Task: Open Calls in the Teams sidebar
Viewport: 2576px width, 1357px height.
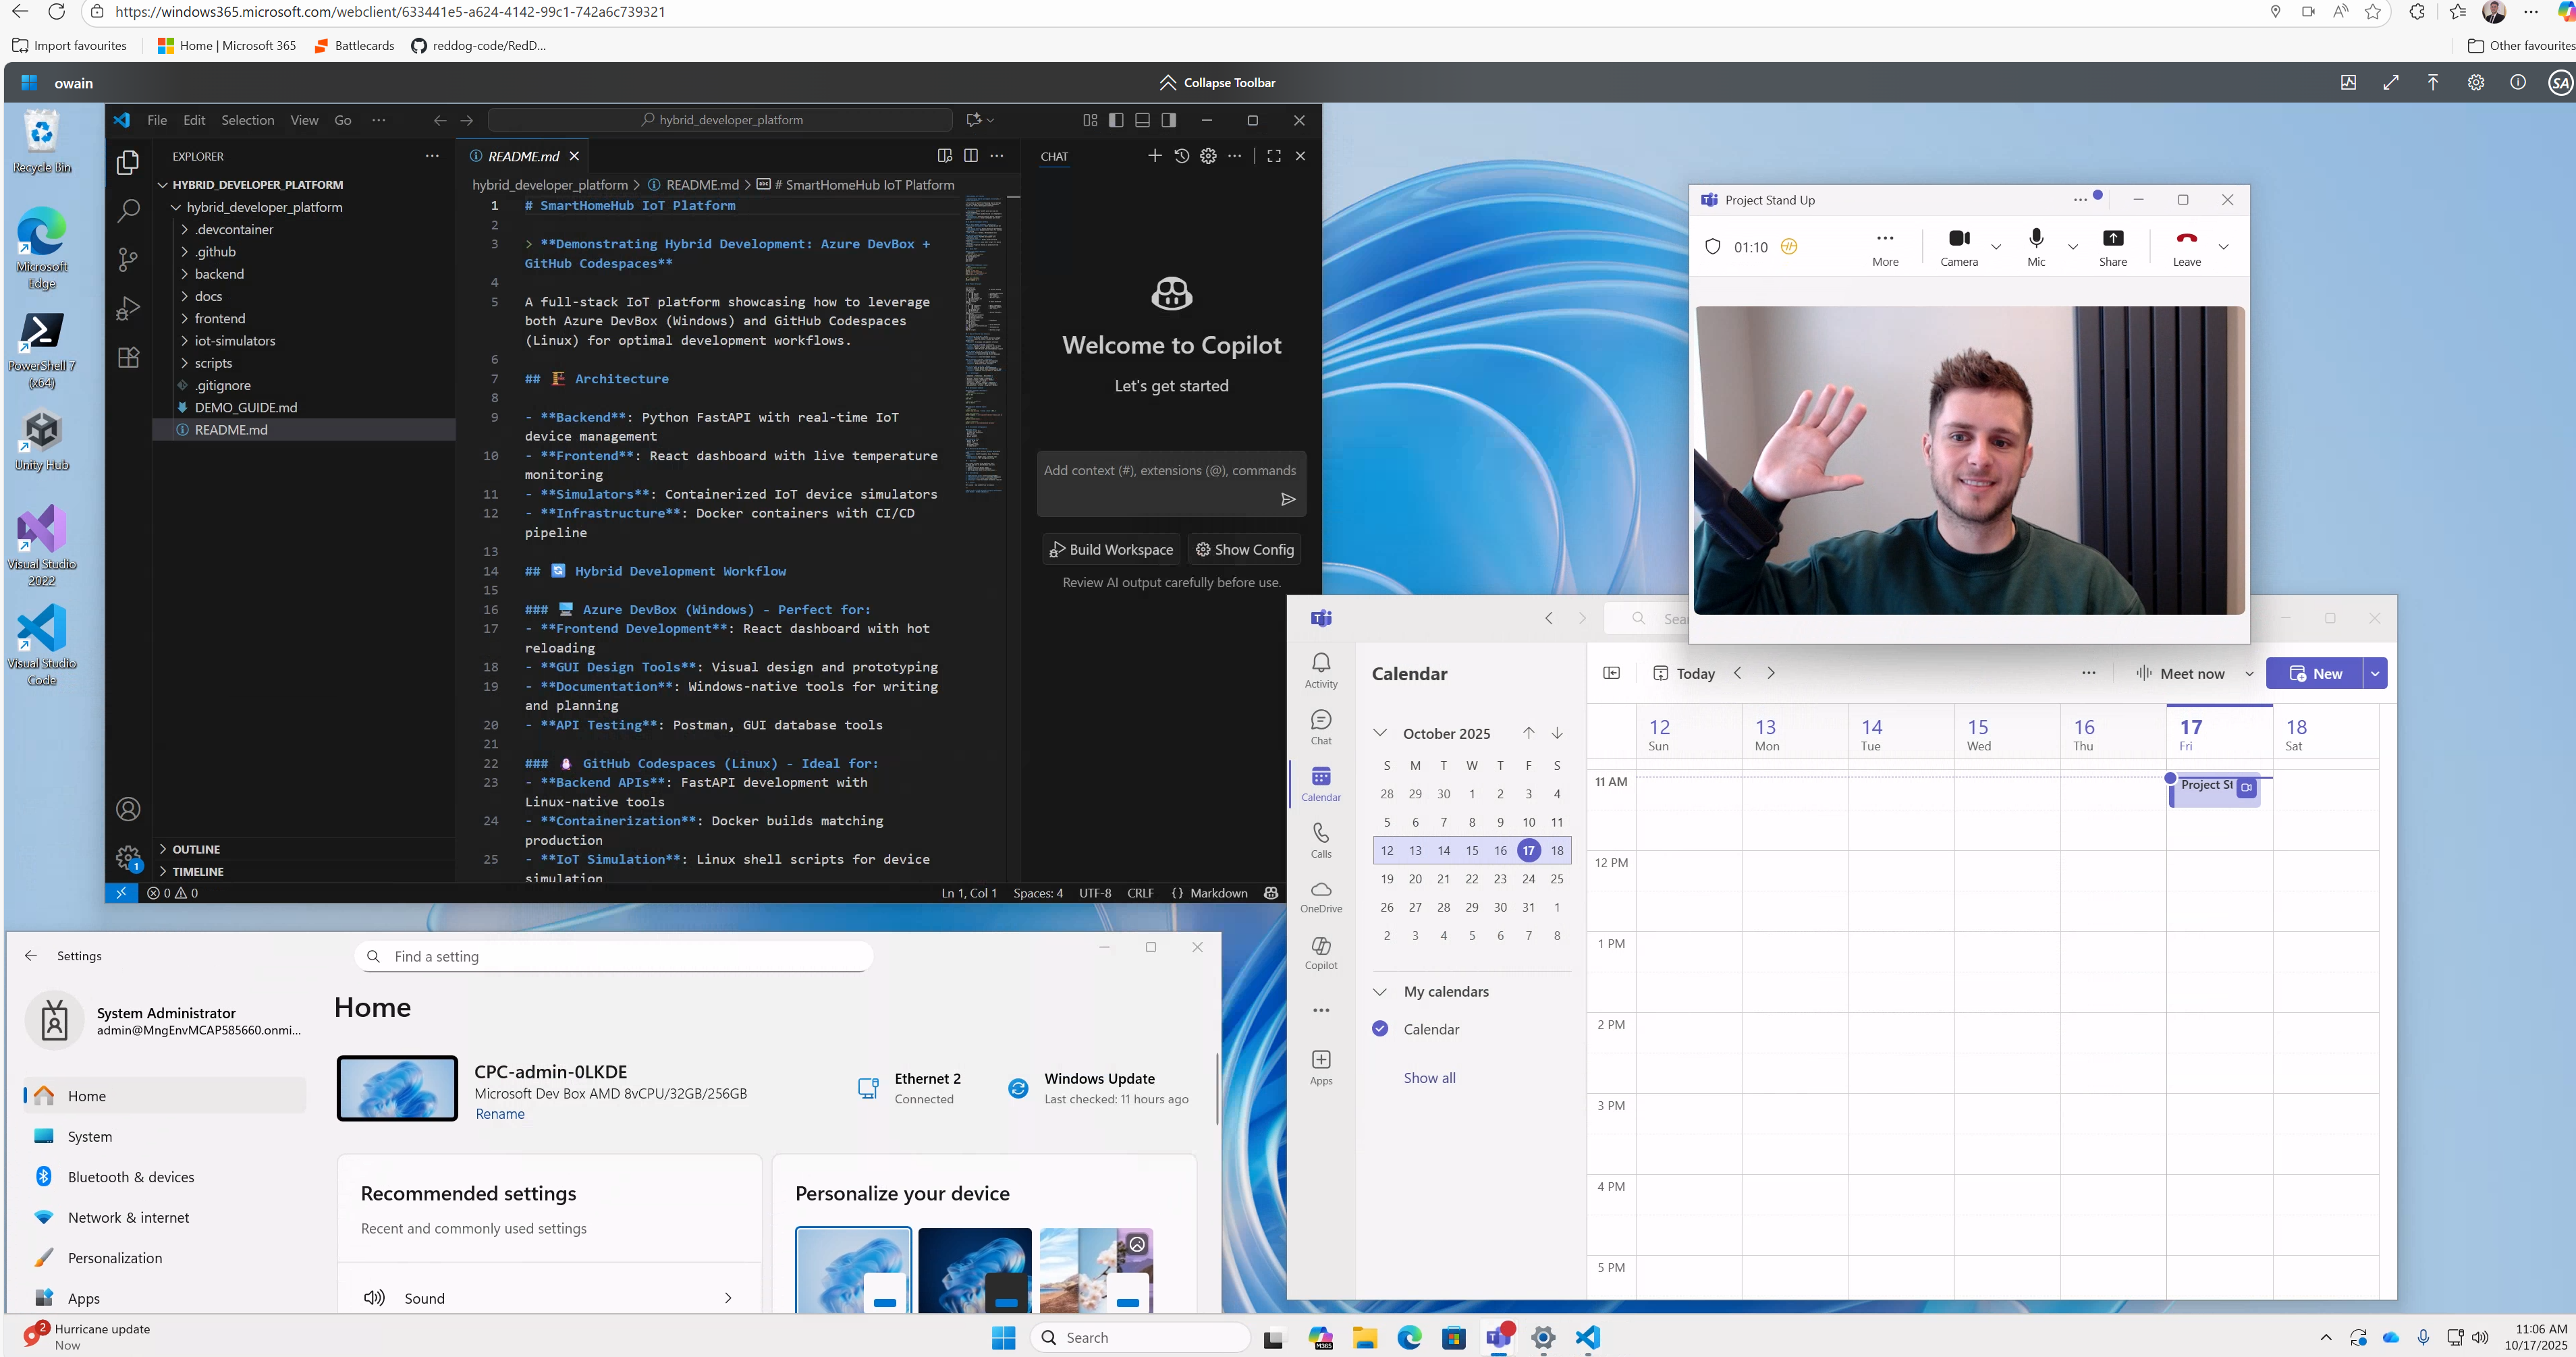Action: (x=1321, y=840)
